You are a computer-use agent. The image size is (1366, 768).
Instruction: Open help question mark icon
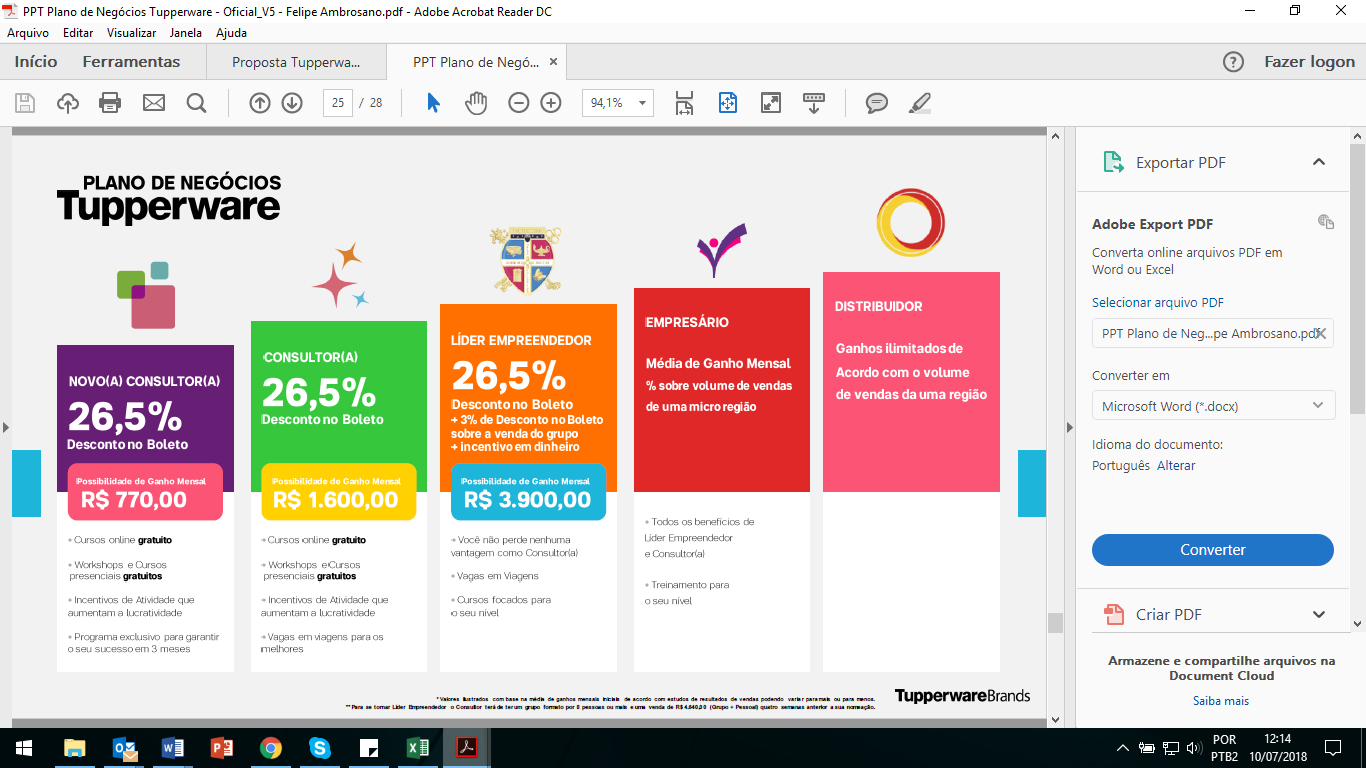coord(1234,62)
